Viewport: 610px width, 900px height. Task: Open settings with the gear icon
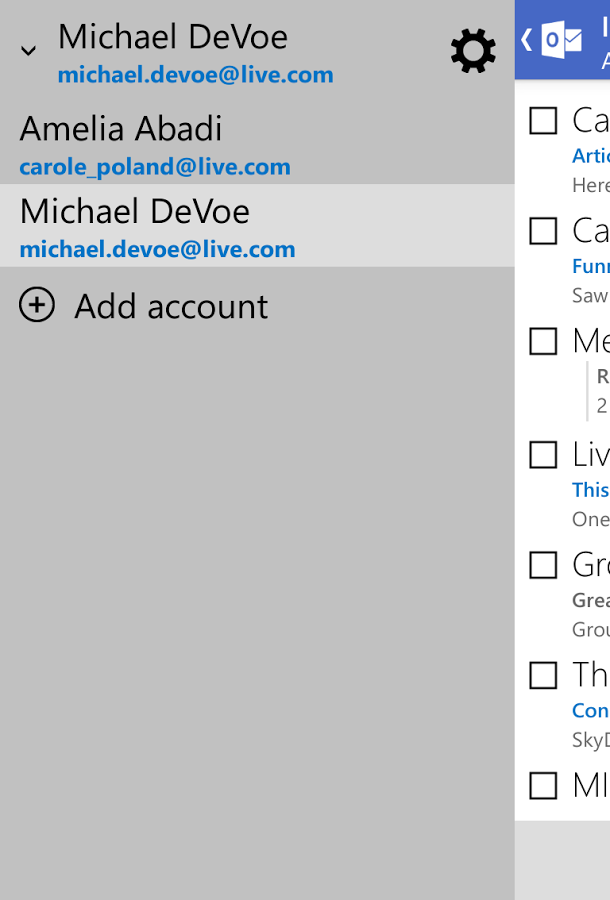coord(473,51)
